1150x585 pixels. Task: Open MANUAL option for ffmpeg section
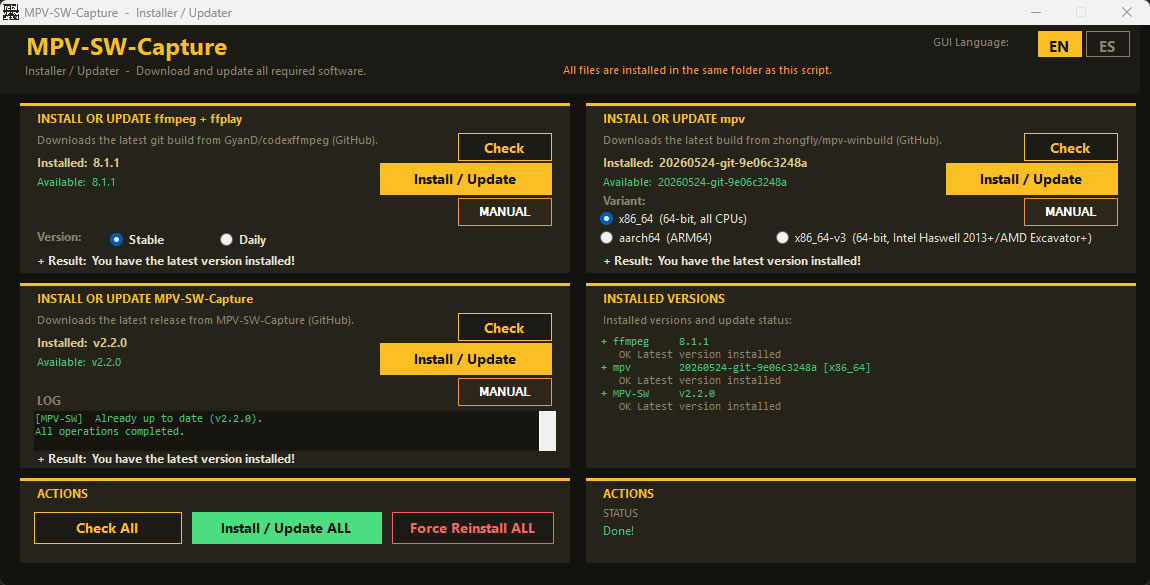point(505,212)
